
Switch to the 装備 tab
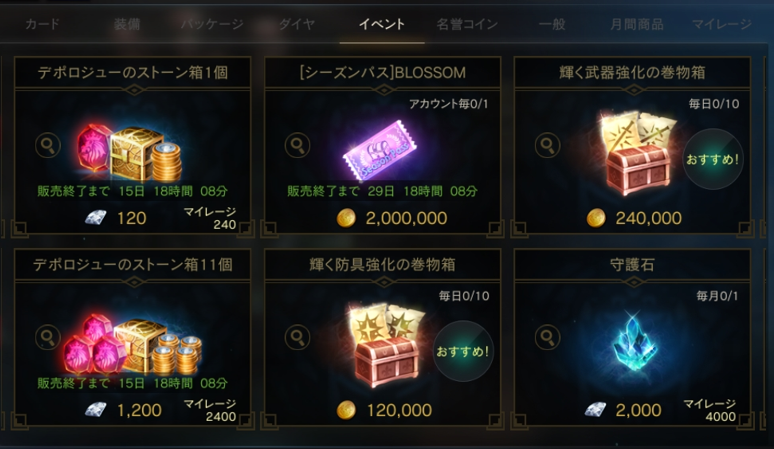click(x=127, y=24)
